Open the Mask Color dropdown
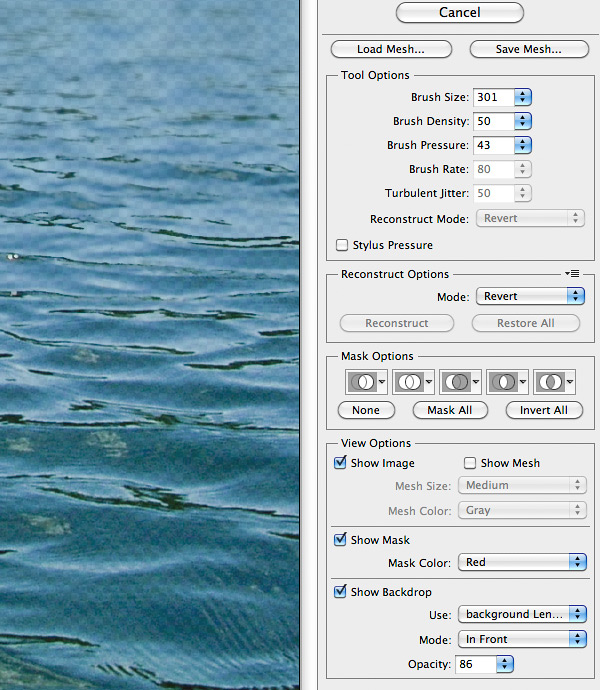600x690 pixels. click(522, 562)
